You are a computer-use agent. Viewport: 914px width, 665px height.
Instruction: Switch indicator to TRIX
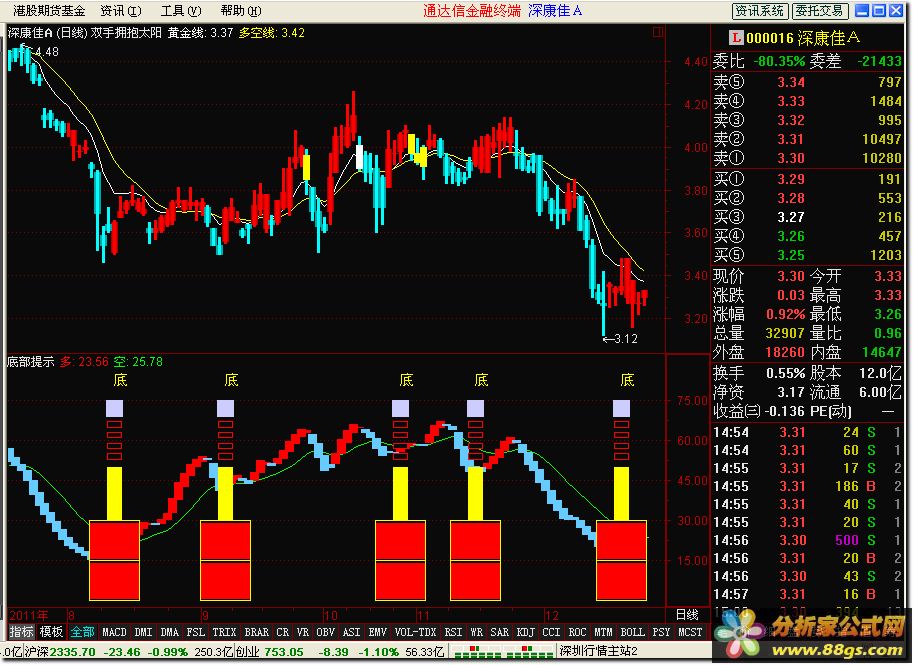point(224,632)
